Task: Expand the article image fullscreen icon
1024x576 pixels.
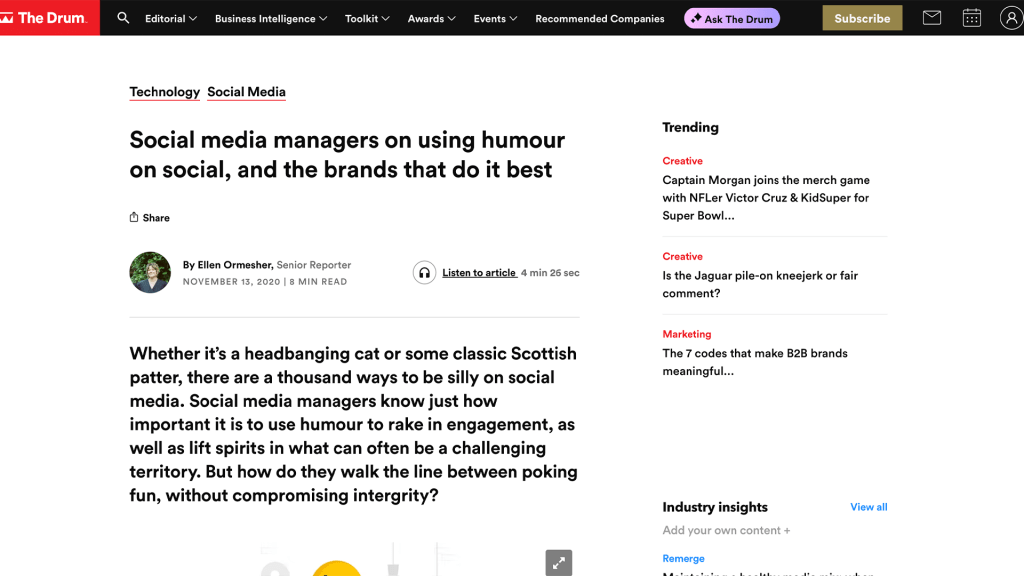Action: [558, 562]
